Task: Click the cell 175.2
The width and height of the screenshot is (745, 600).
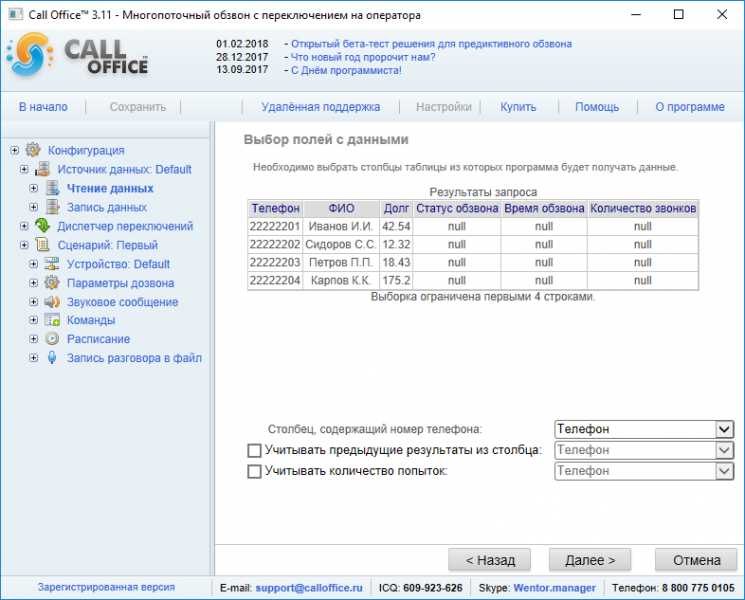Action: [x=396, y=280]
